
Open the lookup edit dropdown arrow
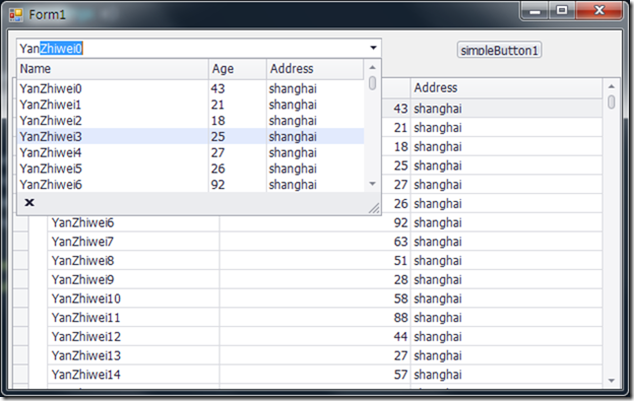coord(373,48)
